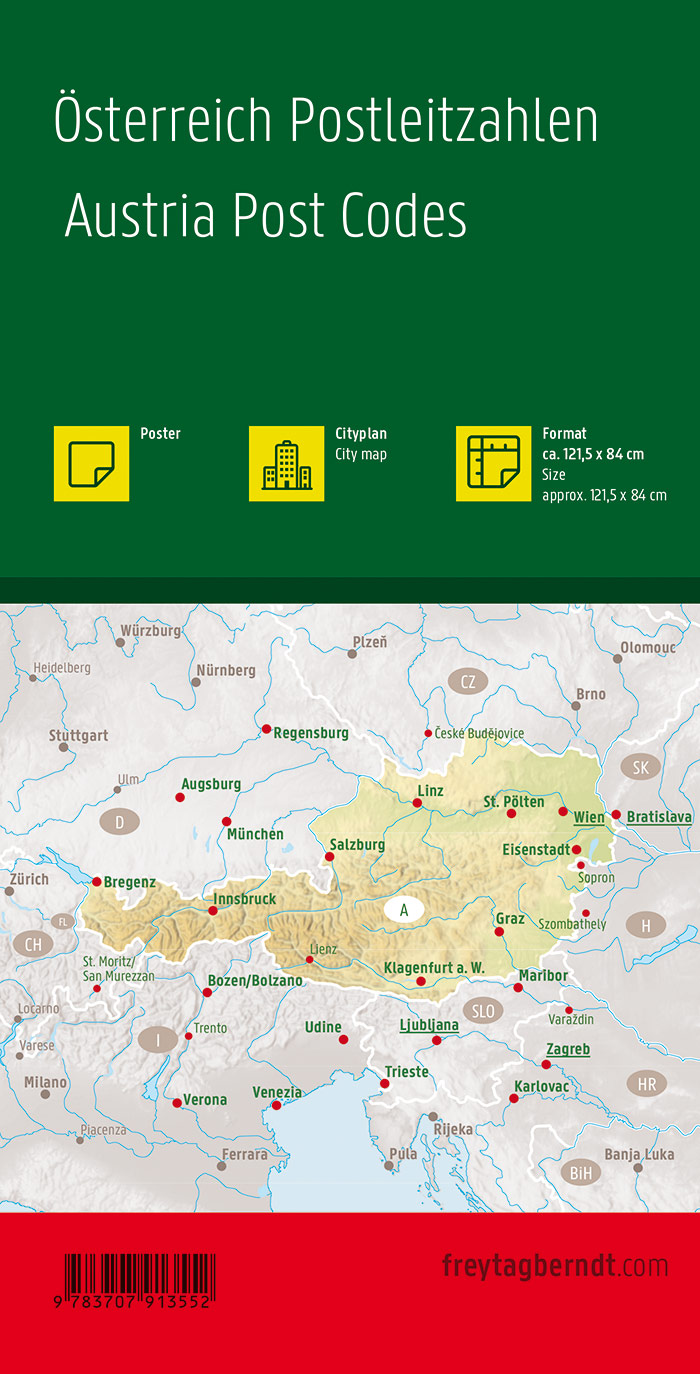Click the underlined Bratislava label

[659, 817]
